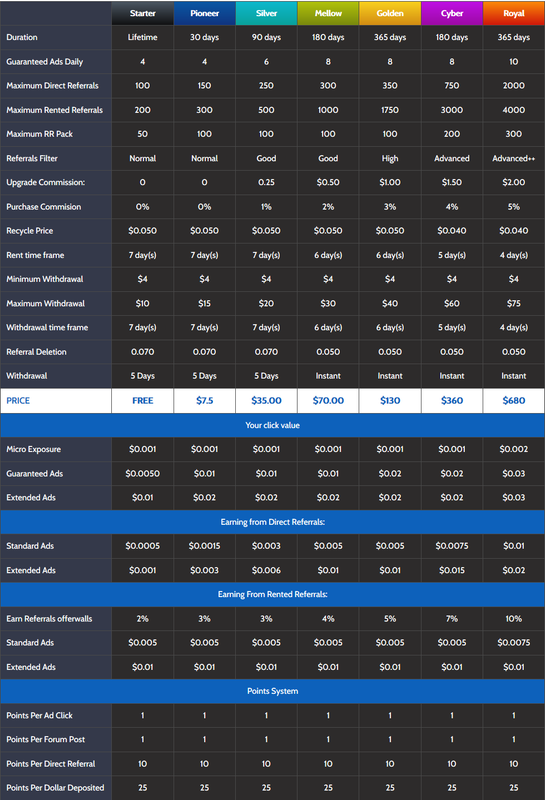Click Cyber's 750 maximum direct referrals
Viewport: 545px width, 800px height.
click(x=452, y=86)
